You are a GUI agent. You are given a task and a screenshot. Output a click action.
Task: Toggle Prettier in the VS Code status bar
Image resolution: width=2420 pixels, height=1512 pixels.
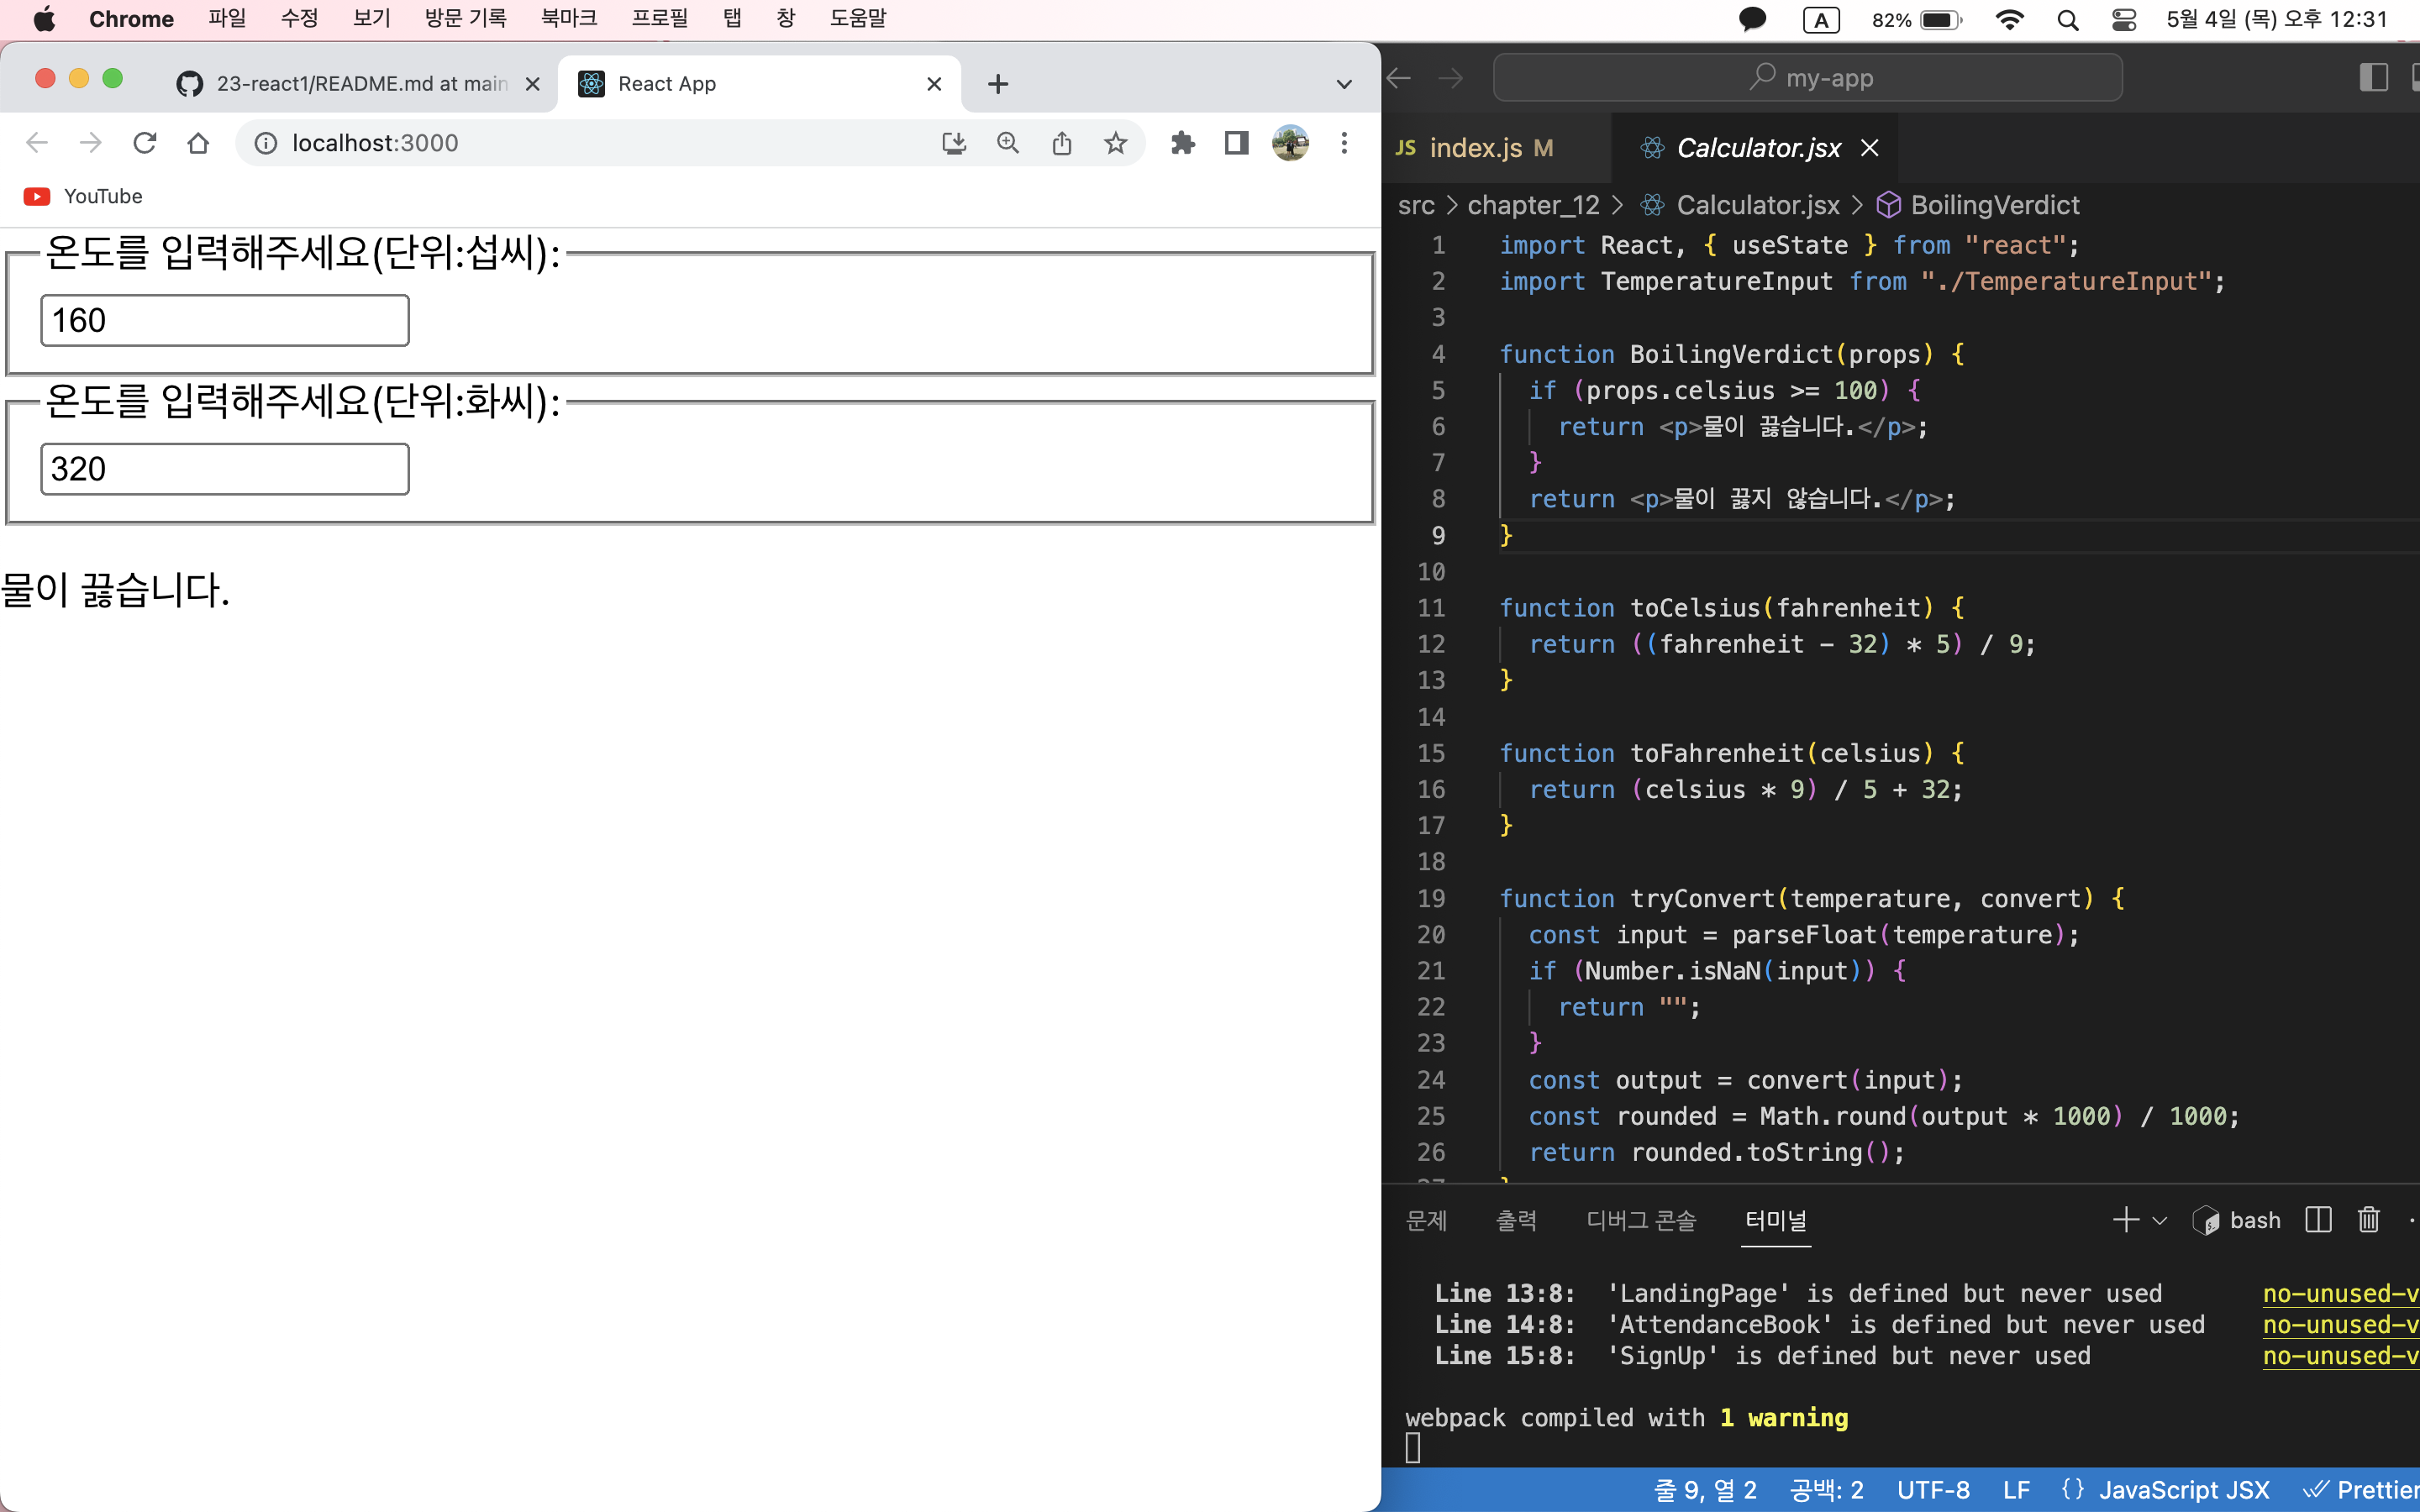click(2368, 1489)
